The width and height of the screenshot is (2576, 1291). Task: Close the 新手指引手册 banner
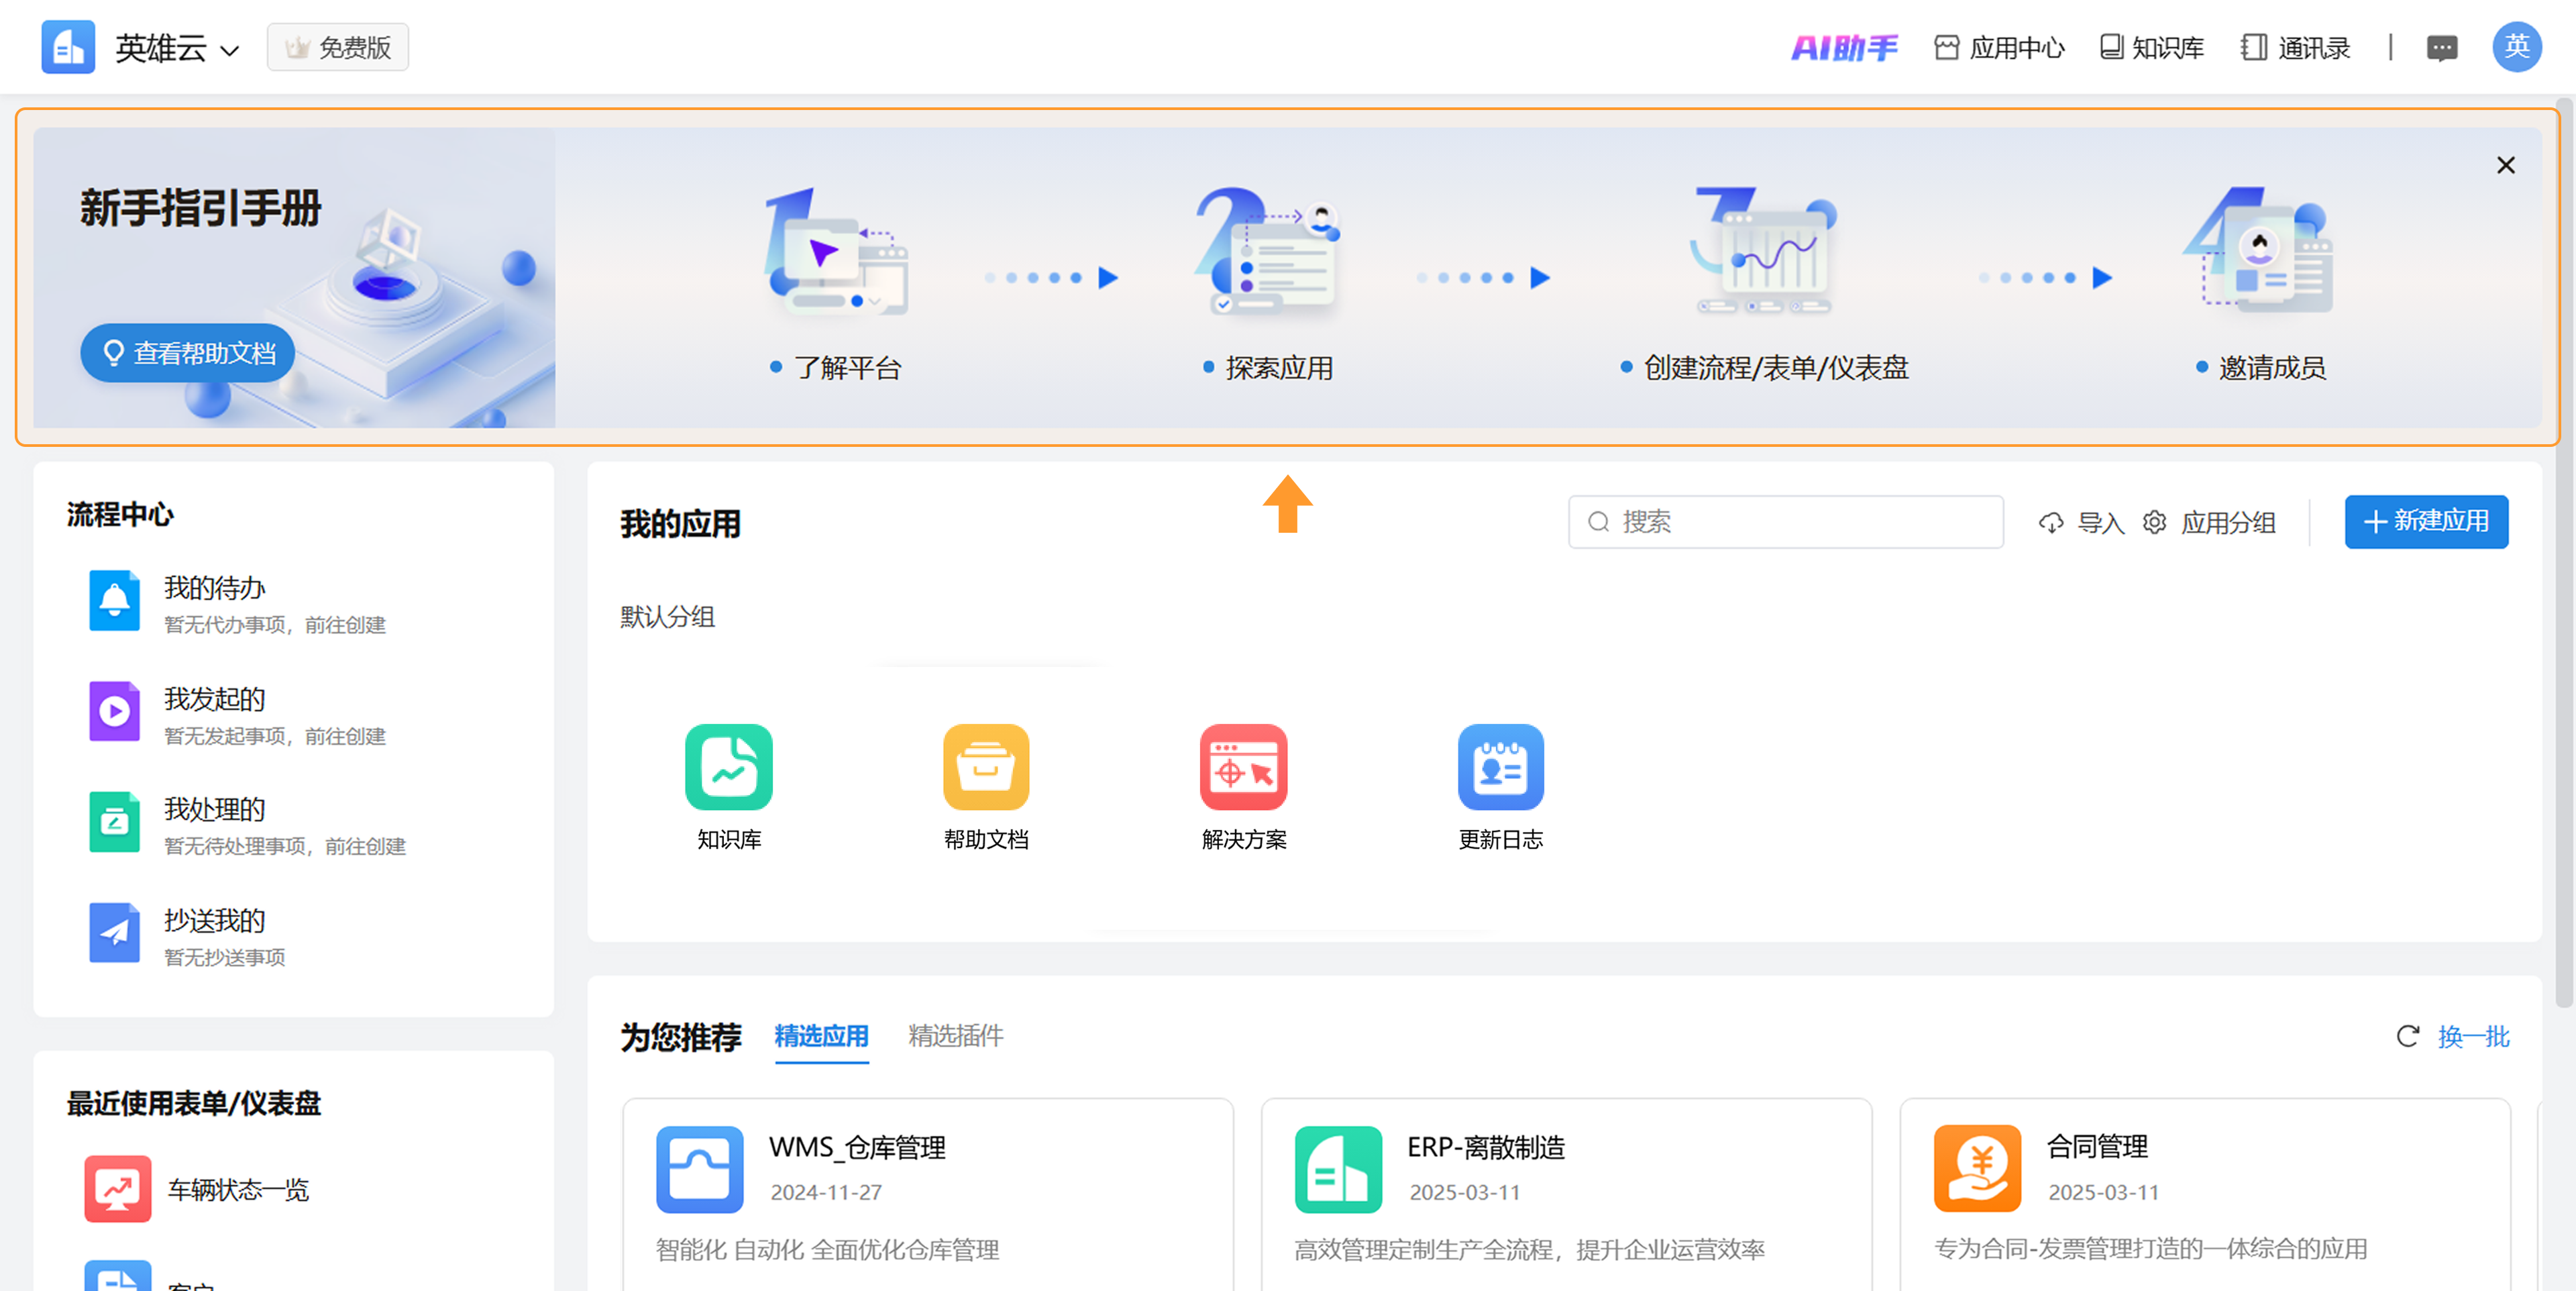click(x=2505, y=165)
